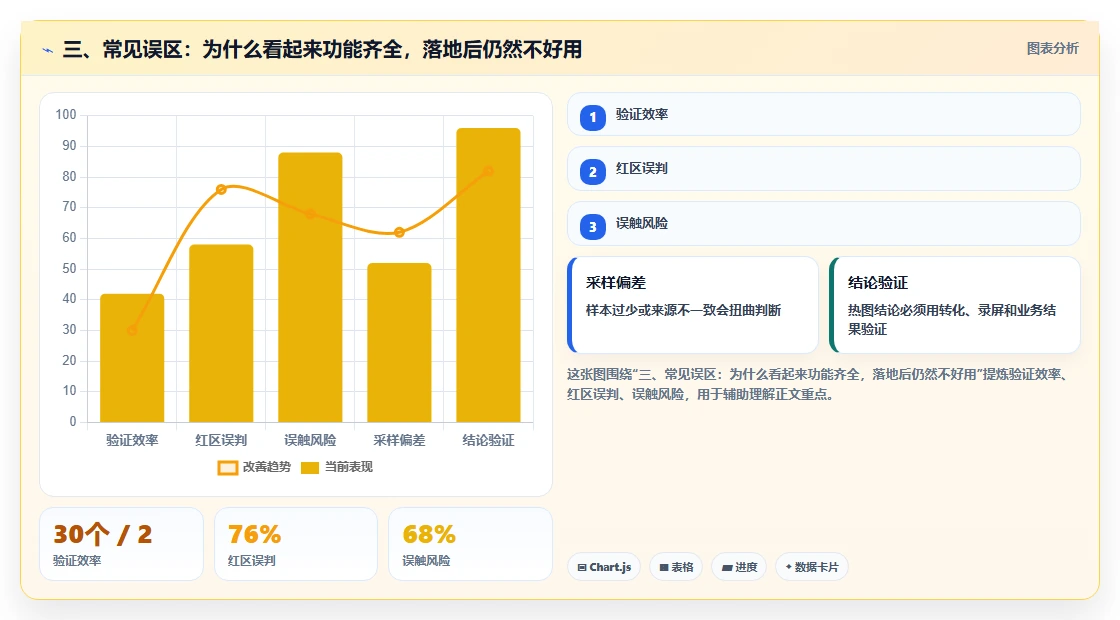The height and width of the screenshot is (620, 1120).
Task: Click the 采样偏差 x-axis label
Action: tap(399, 441)
